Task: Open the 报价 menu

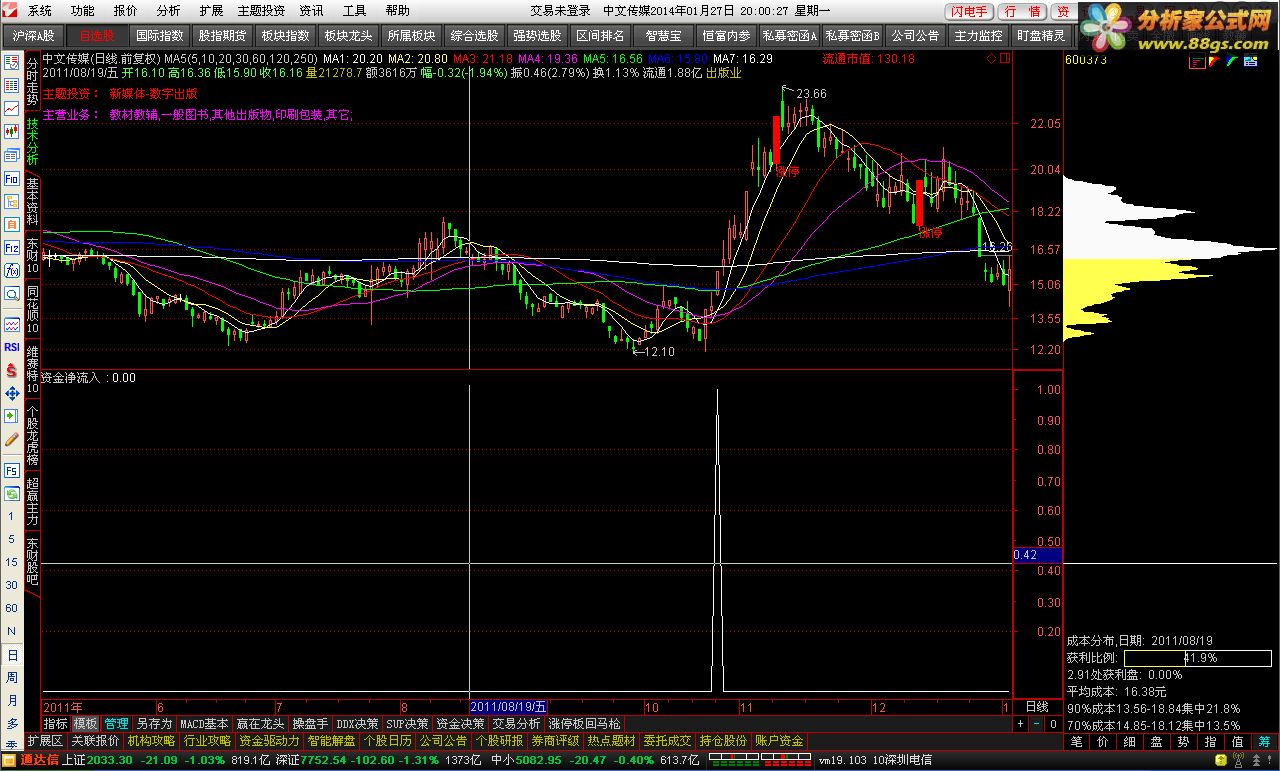Action: (126, 11)
